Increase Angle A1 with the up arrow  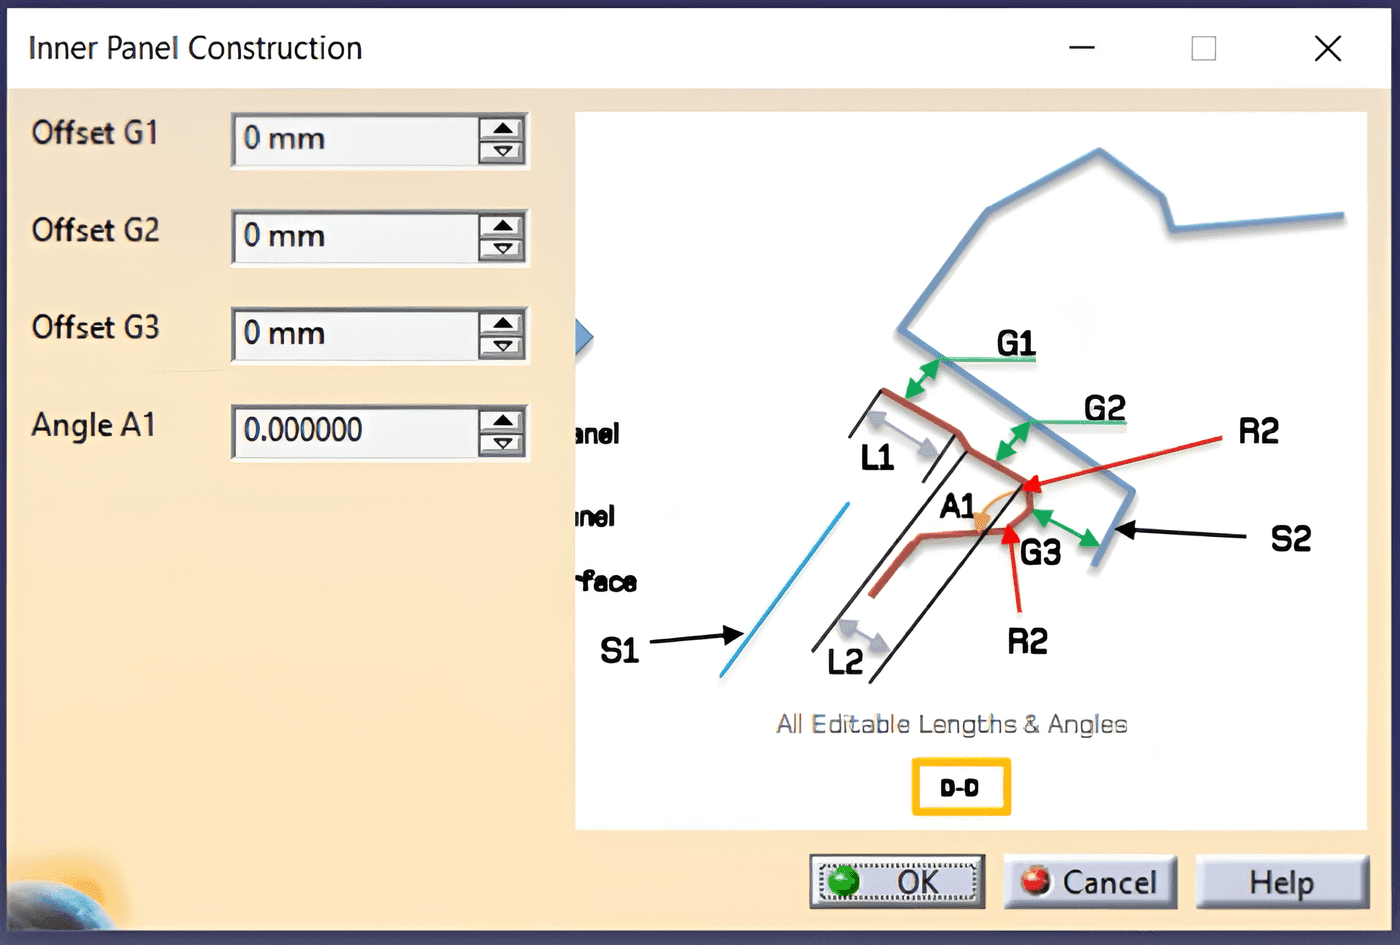[x=502, y=421]
